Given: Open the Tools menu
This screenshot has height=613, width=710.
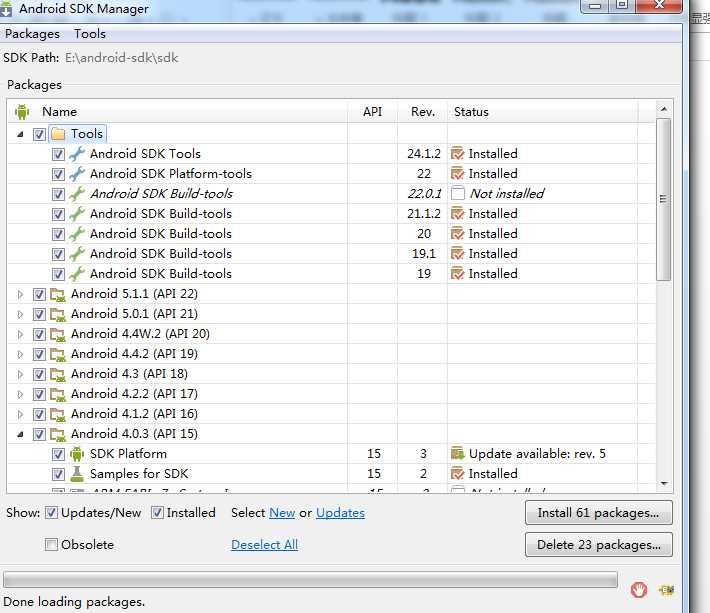Looking at the screenshot, I should tap(90, 34).
